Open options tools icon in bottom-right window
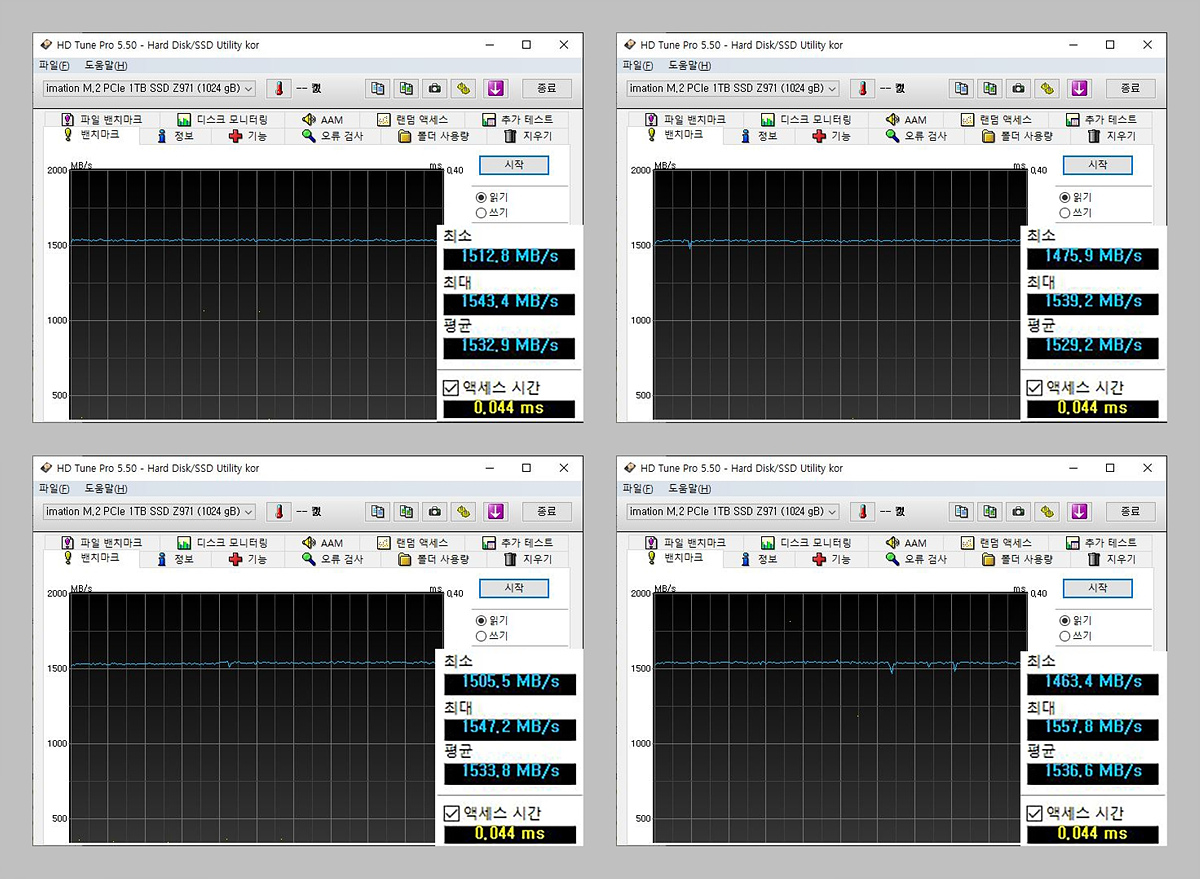This screenshot has width=1200, height=879. (1048, 511)
